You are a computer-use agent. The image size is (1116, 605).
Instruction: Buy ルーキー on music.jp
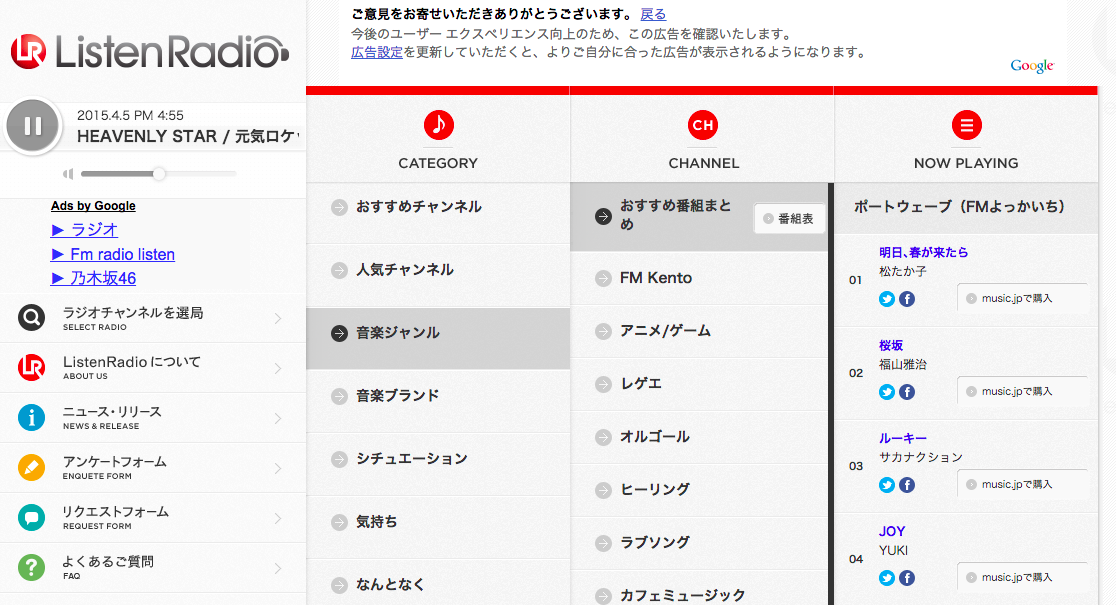1022,484
